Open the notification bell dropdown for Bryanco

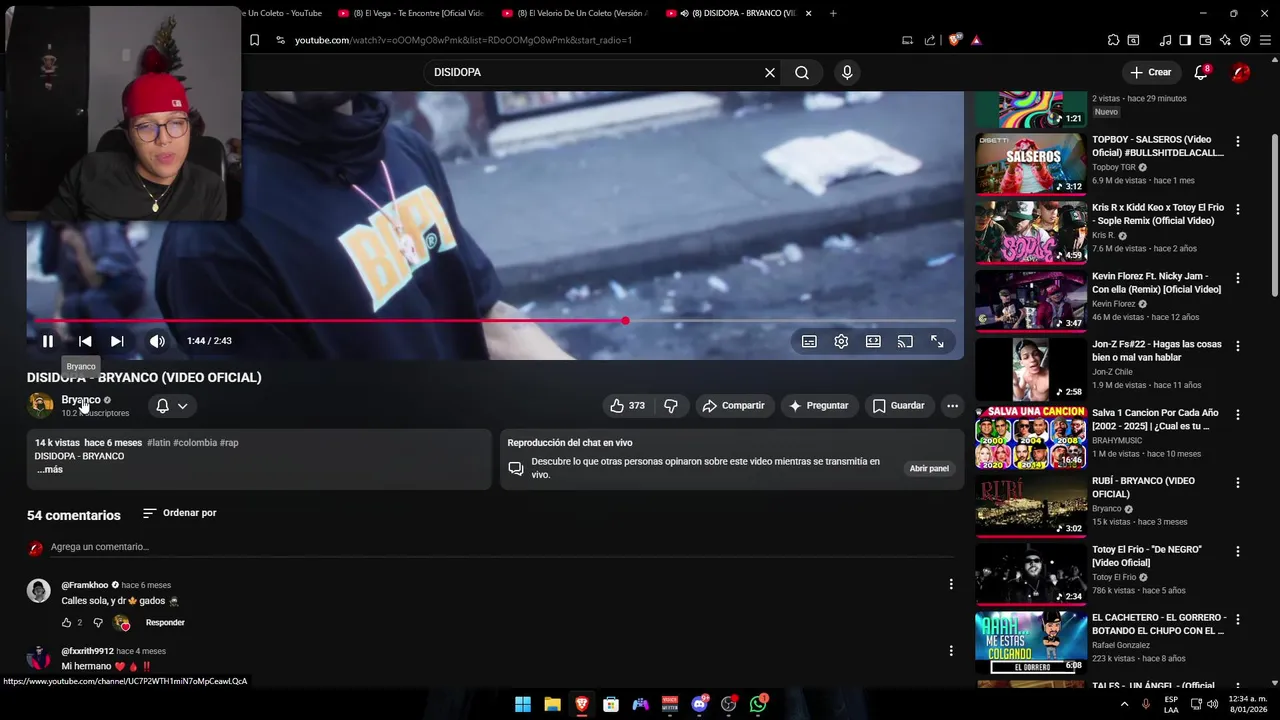[171, 405]
